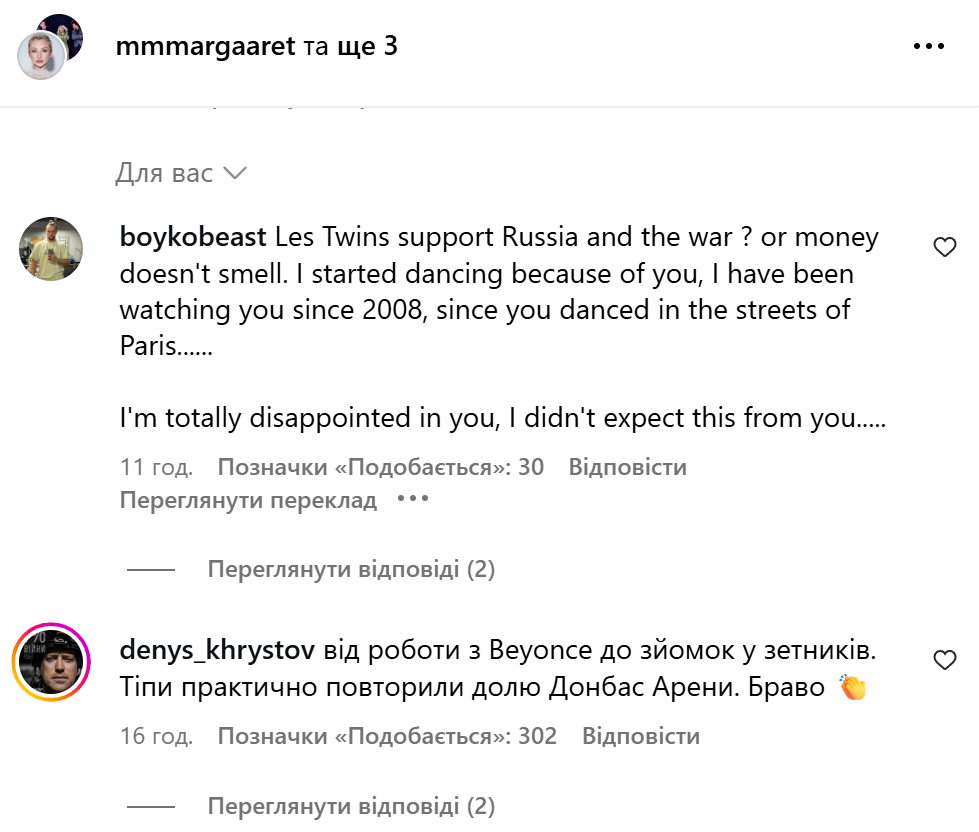Expand replies under boykobeast's comment
979x832 pixels.
(351, 570)
